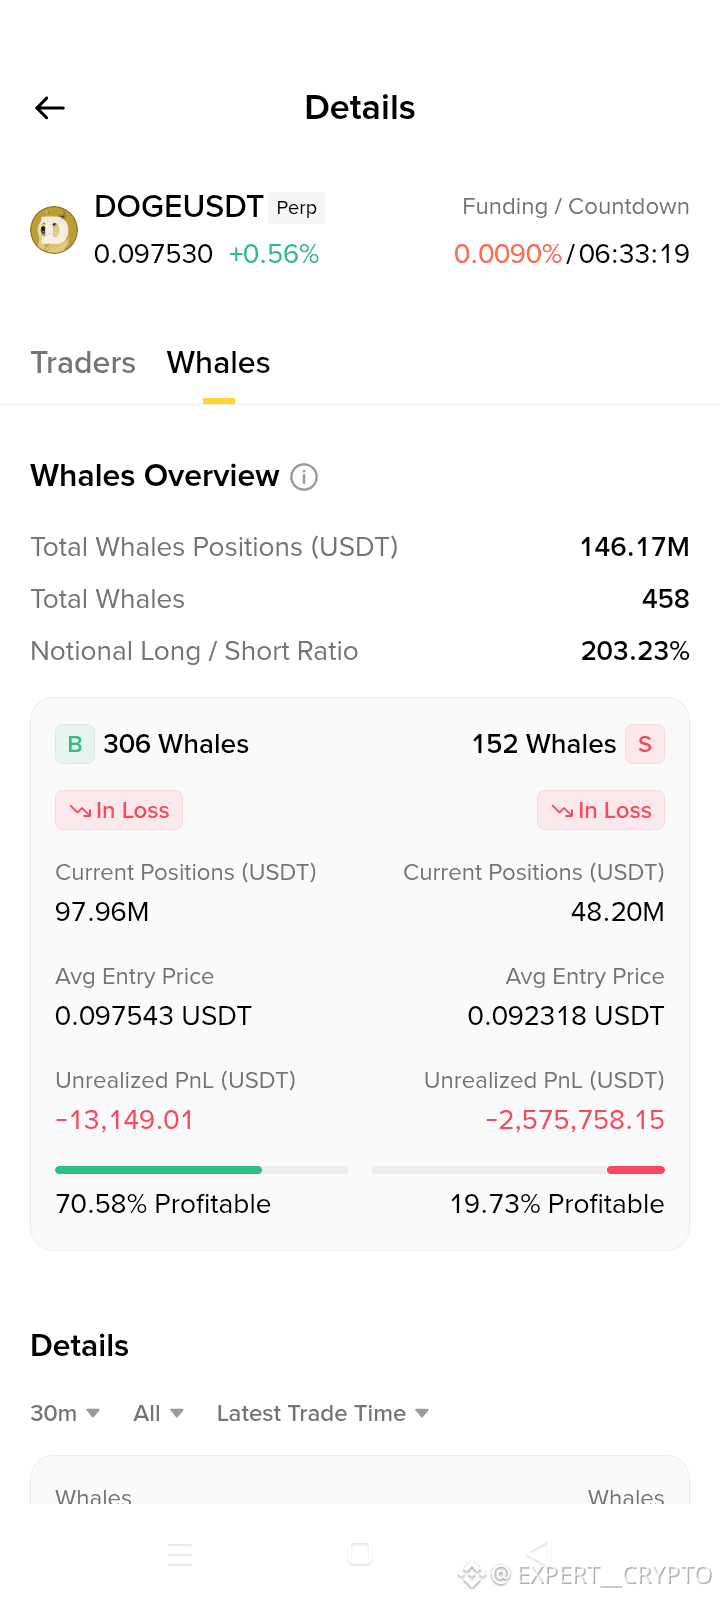Switch to the Traders tab
This screenshot has height=1600, width=720.
tap(83, 362)
